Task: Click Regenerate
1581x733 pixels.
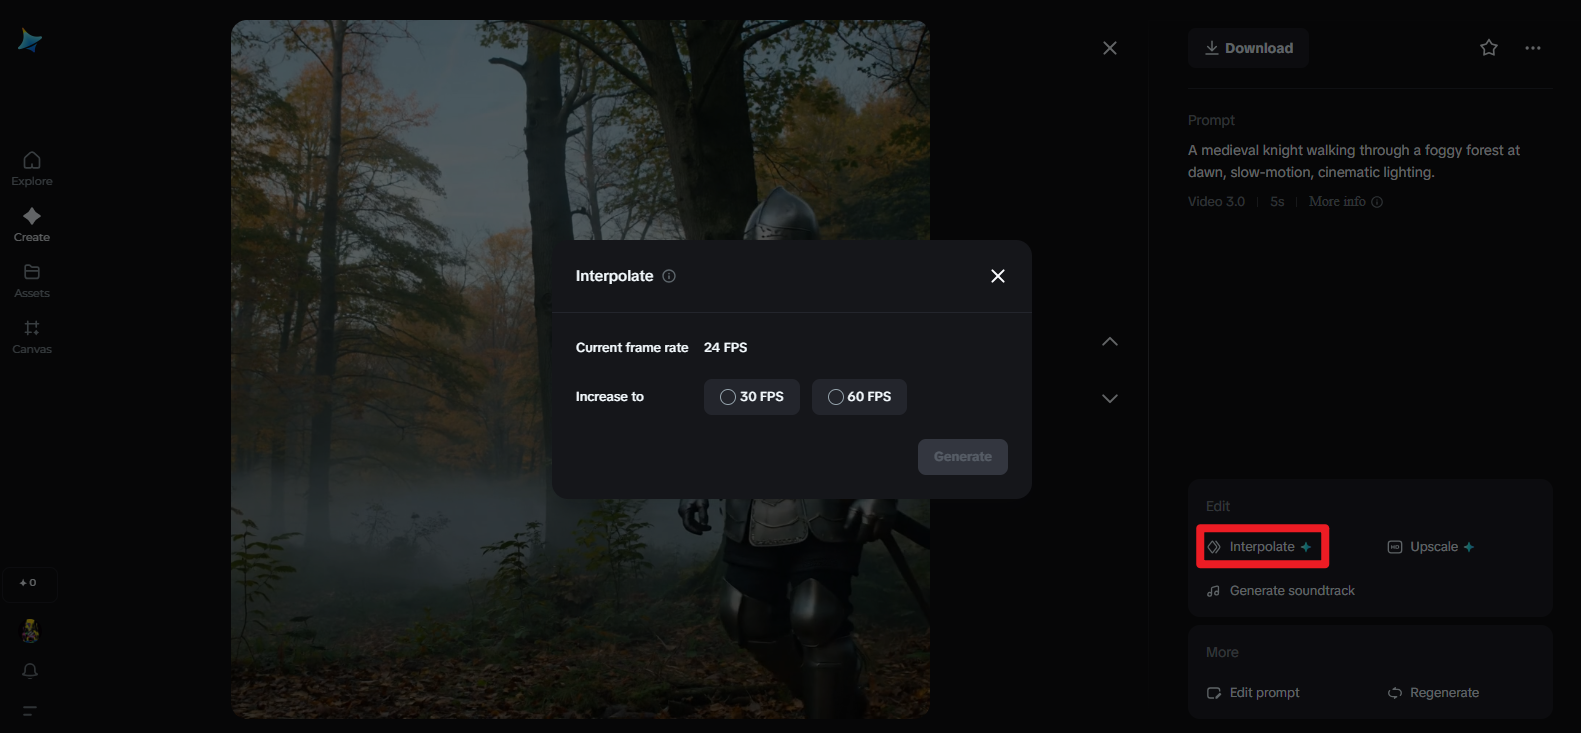Action: pyautogui.click(x=1433, y=693)
